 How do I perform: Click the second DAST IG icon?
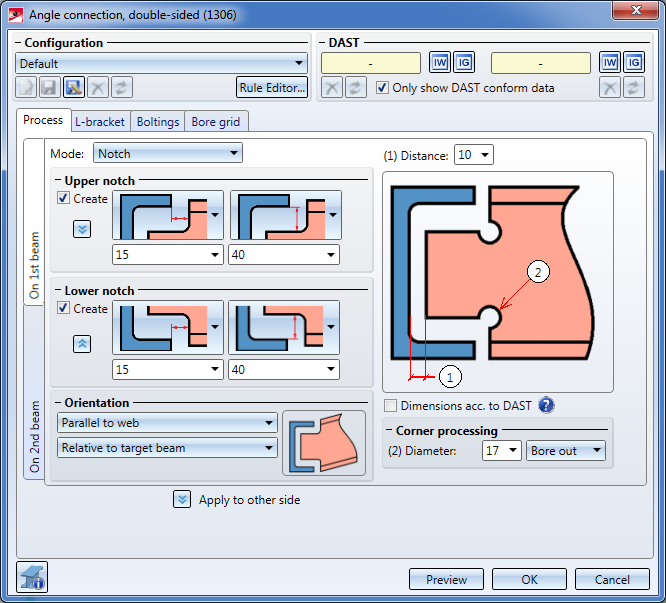(634, 63)
